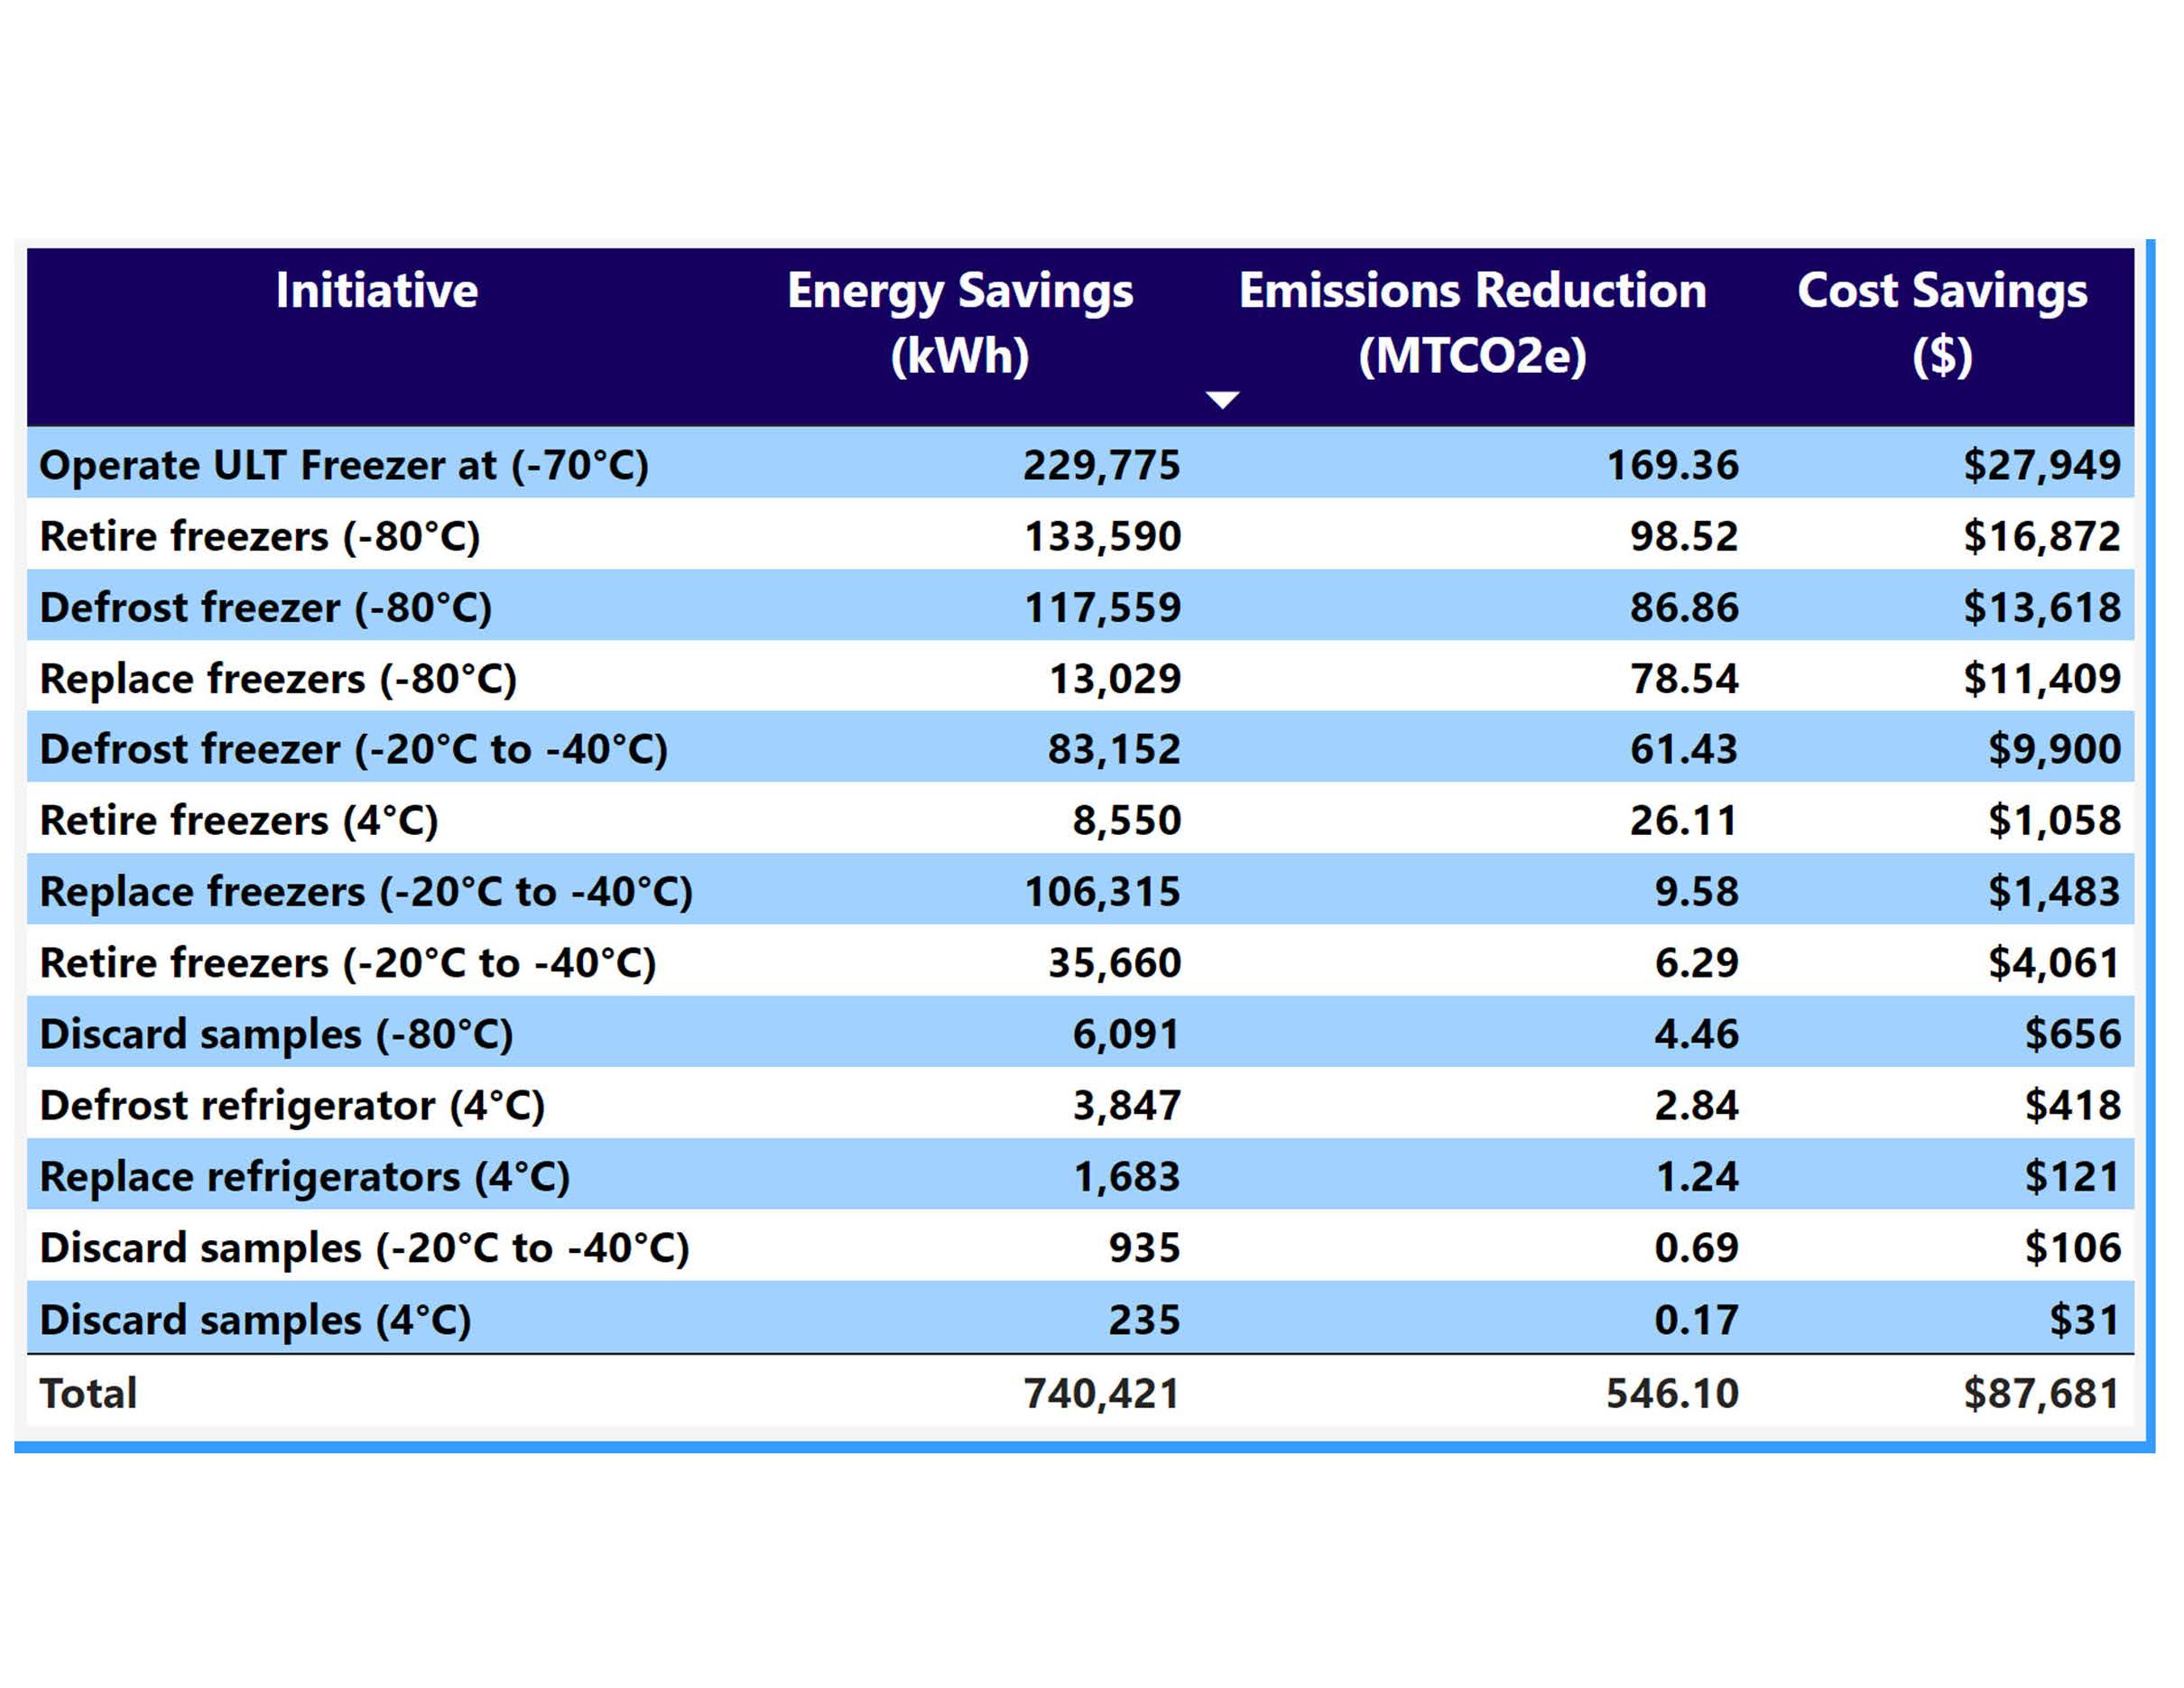Click emissions value 169.36

click(1672, 466)
